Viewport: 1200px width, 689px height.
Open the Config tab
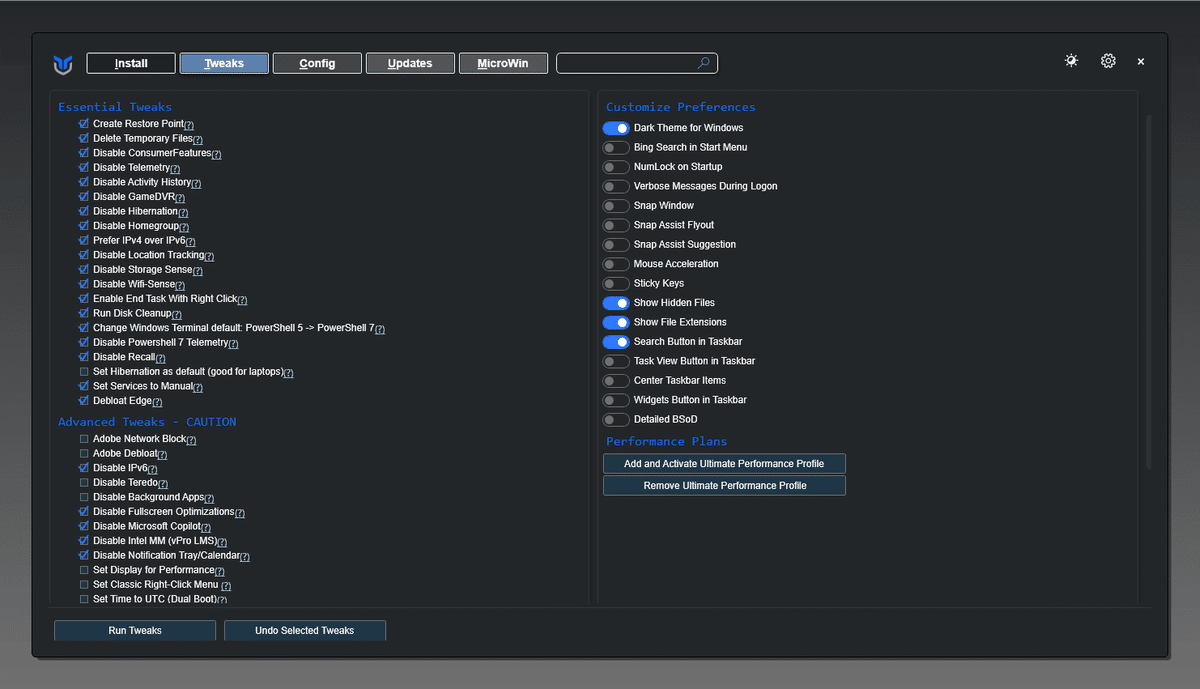pyautogui.click(x=317, y=63)
